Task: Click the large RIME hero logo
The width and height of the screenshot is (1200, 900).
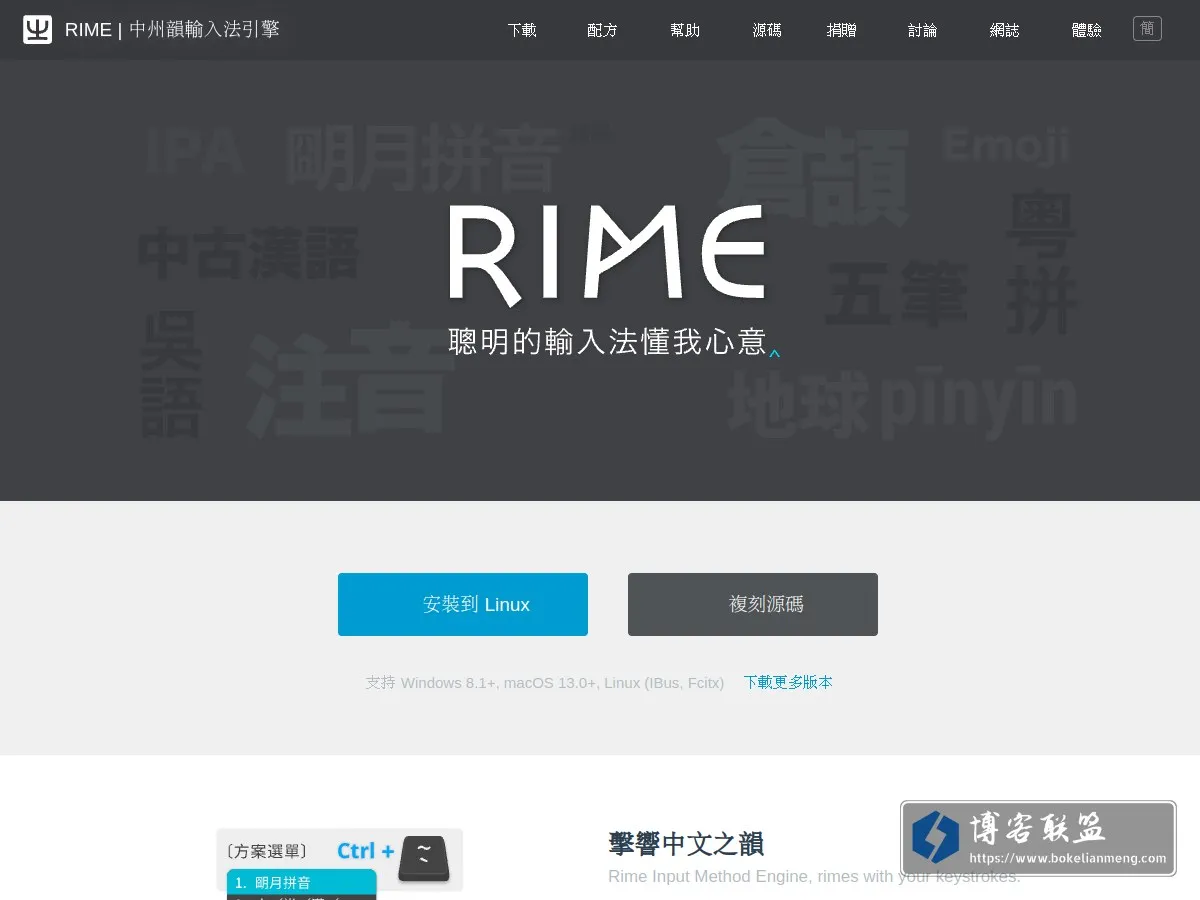Action: point(607,255)
